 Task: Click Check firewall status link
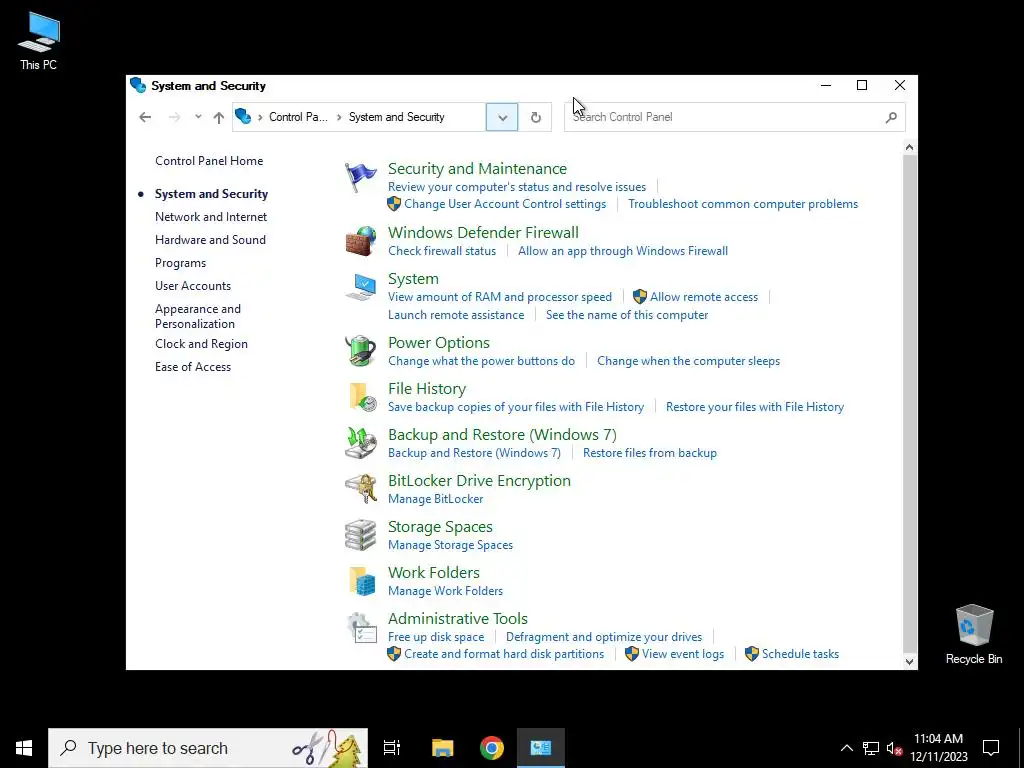point(442,251)
